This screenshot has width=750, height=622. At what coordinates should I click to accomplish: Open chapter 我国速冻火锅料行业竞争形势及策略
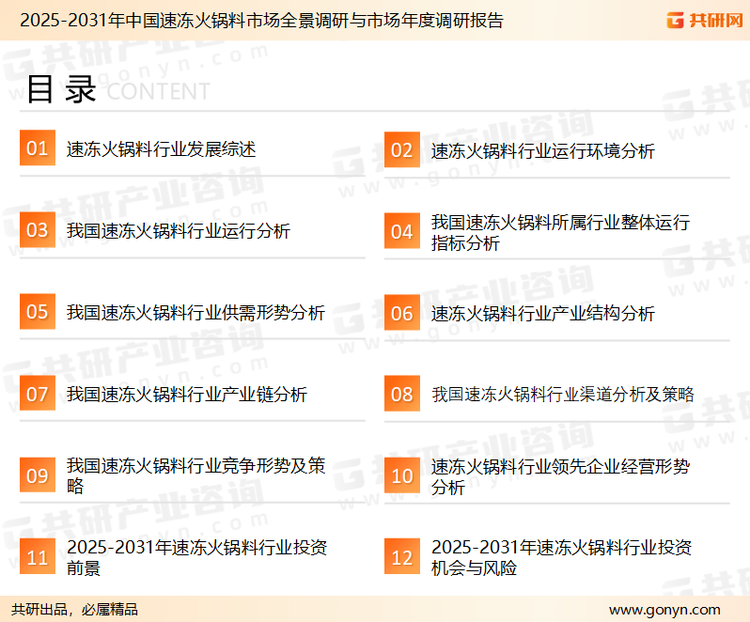[196, 475]
